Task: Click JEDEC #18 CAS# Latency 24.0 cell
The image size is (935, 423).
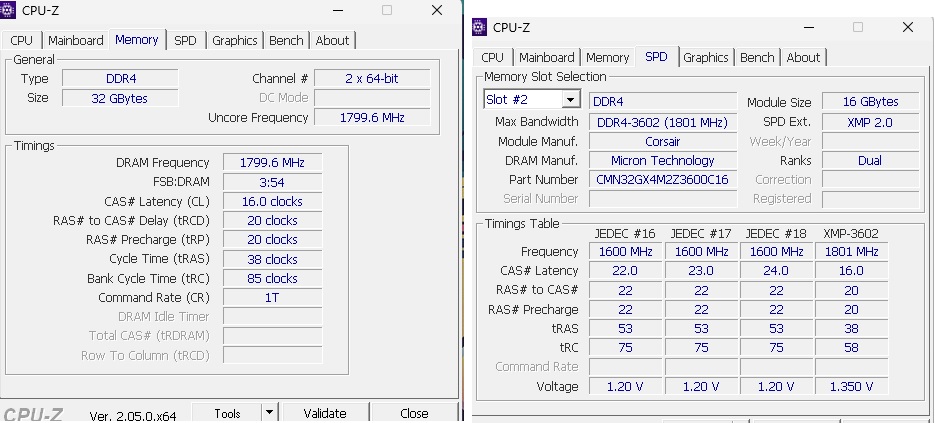Action: [776, 271]
